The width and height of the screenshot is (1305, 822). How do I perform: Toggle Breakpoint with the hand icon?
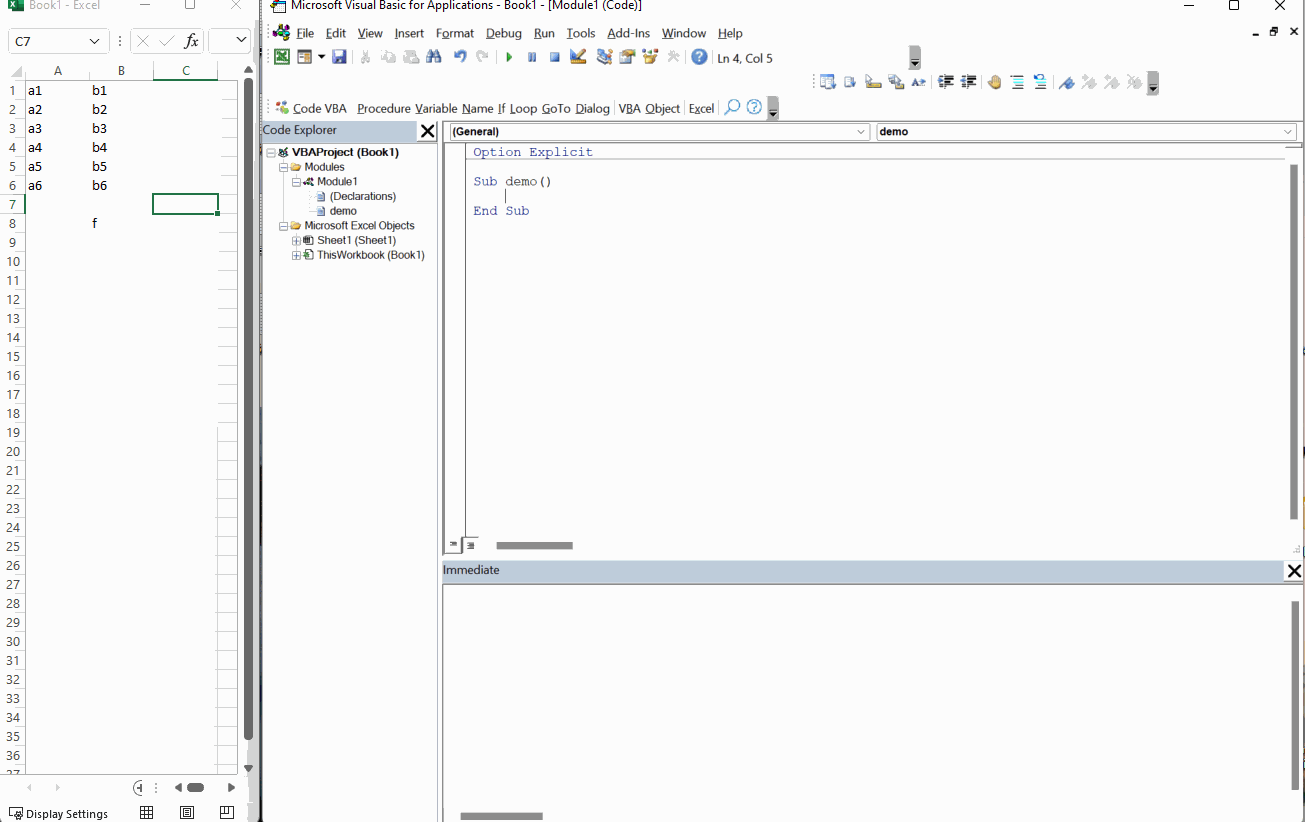tap(994, 82)
